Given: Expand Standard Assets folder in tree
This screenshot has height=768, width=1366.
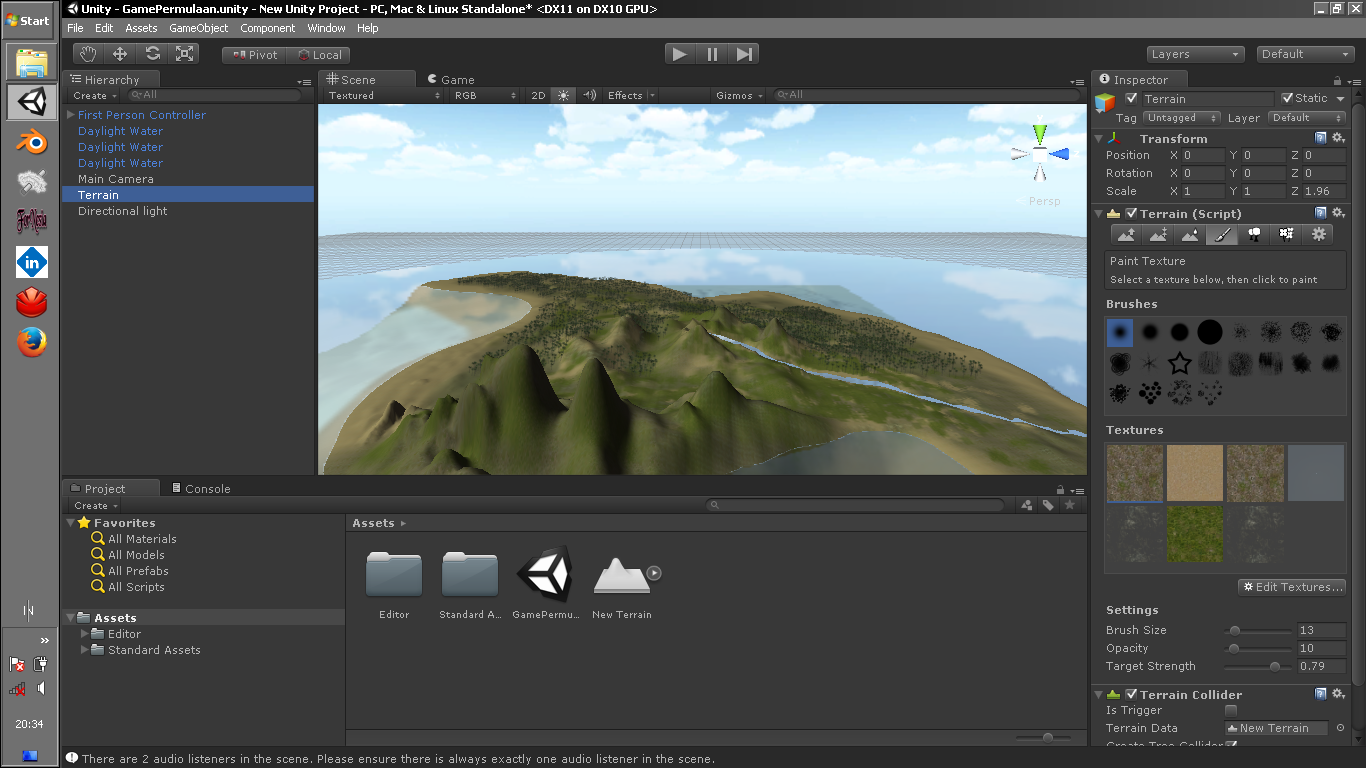Looking at the screenshot, I should click(84, 650).
